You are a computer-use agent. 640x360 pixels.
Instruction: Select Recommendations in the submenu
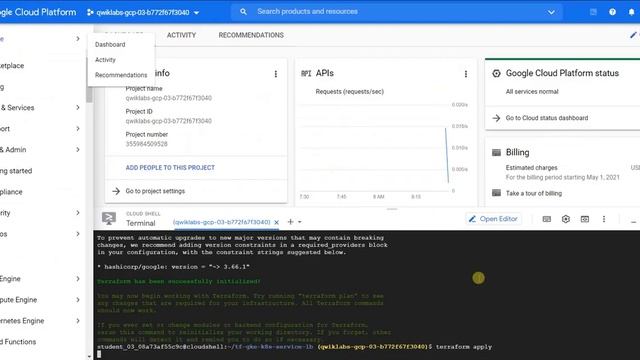pyautogui.click(x=121, y=75)
